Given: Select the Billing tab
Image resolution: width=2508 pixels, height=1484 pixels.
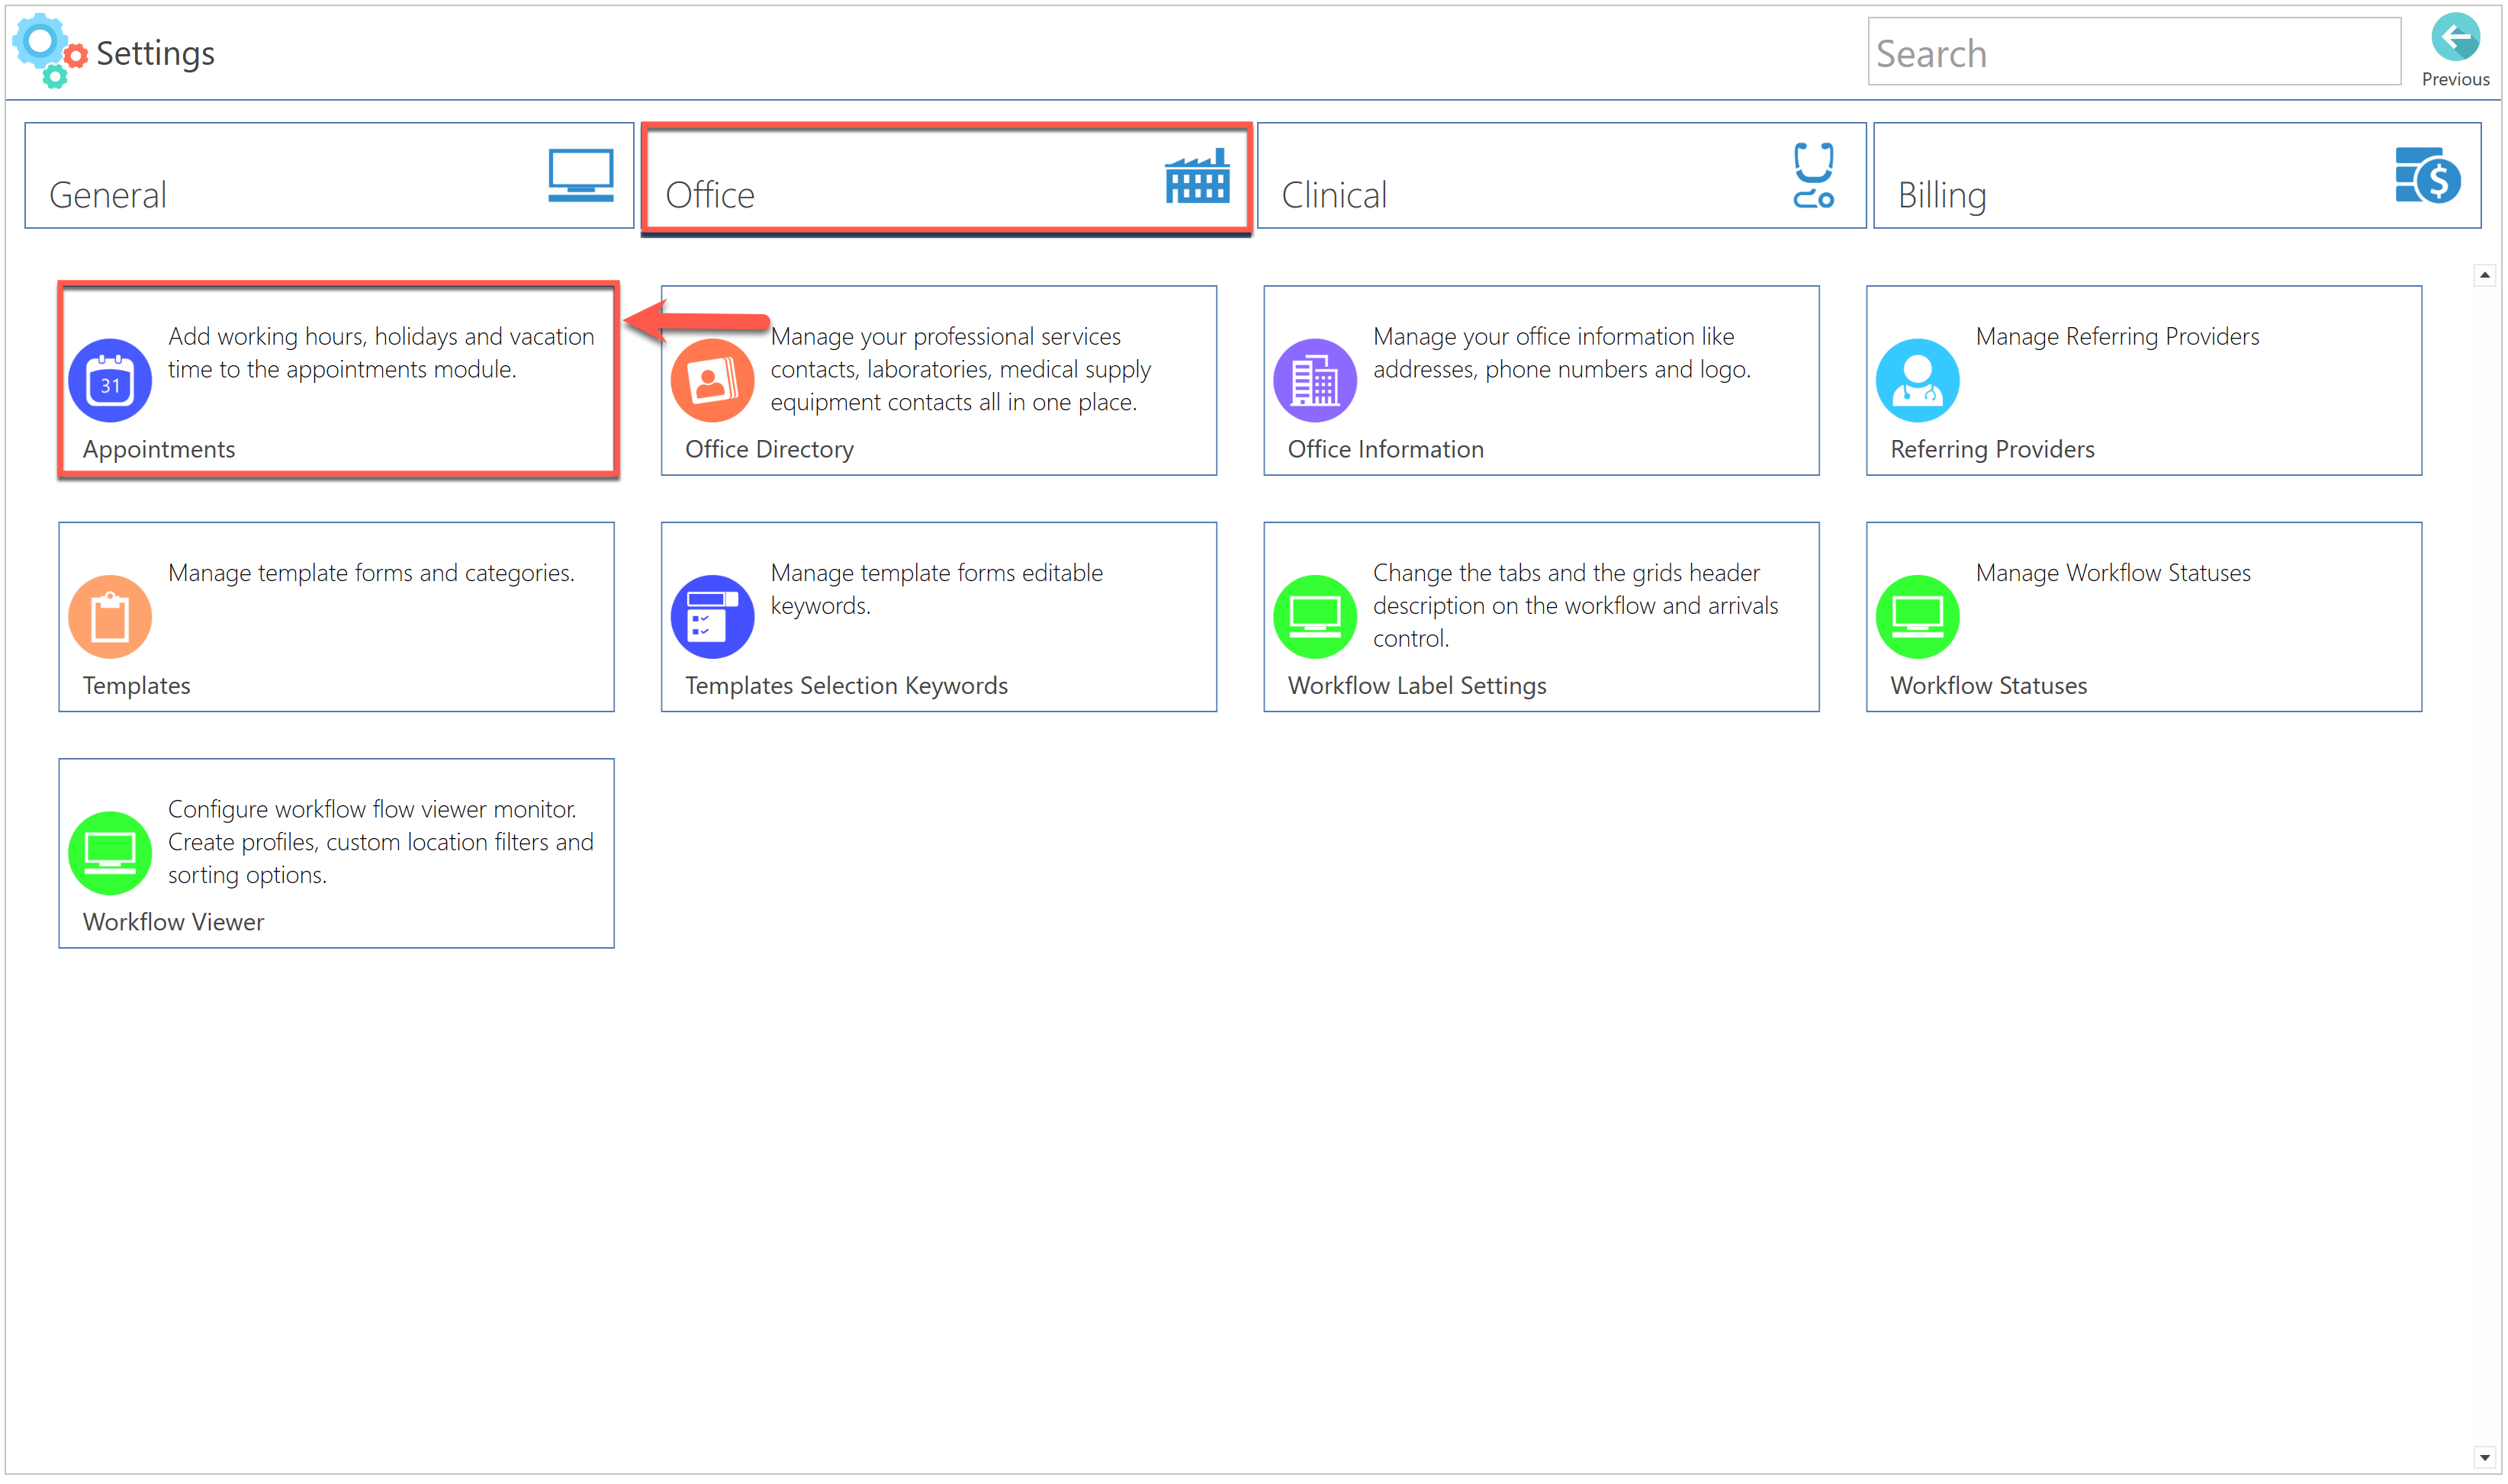Looking at the screenshot, I should tap(2177, 176).
